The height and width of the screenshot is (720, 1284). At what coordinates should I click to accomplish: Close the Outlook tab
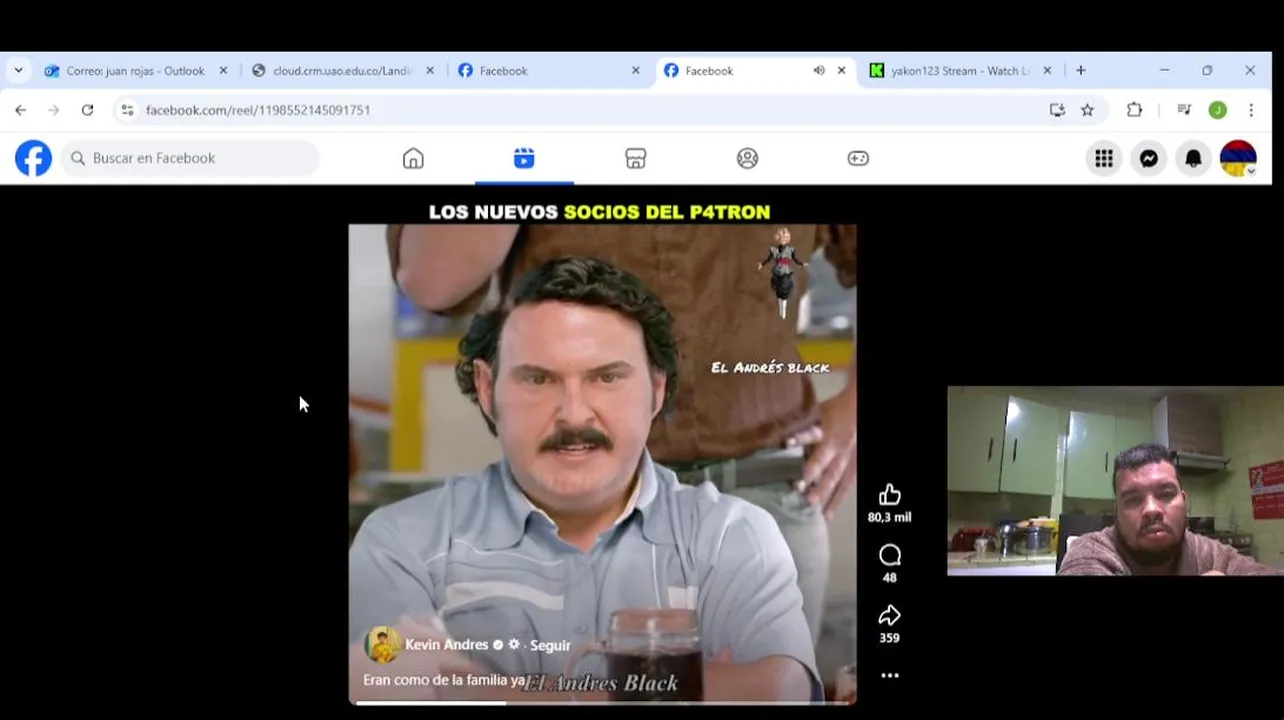click(223, 71)
